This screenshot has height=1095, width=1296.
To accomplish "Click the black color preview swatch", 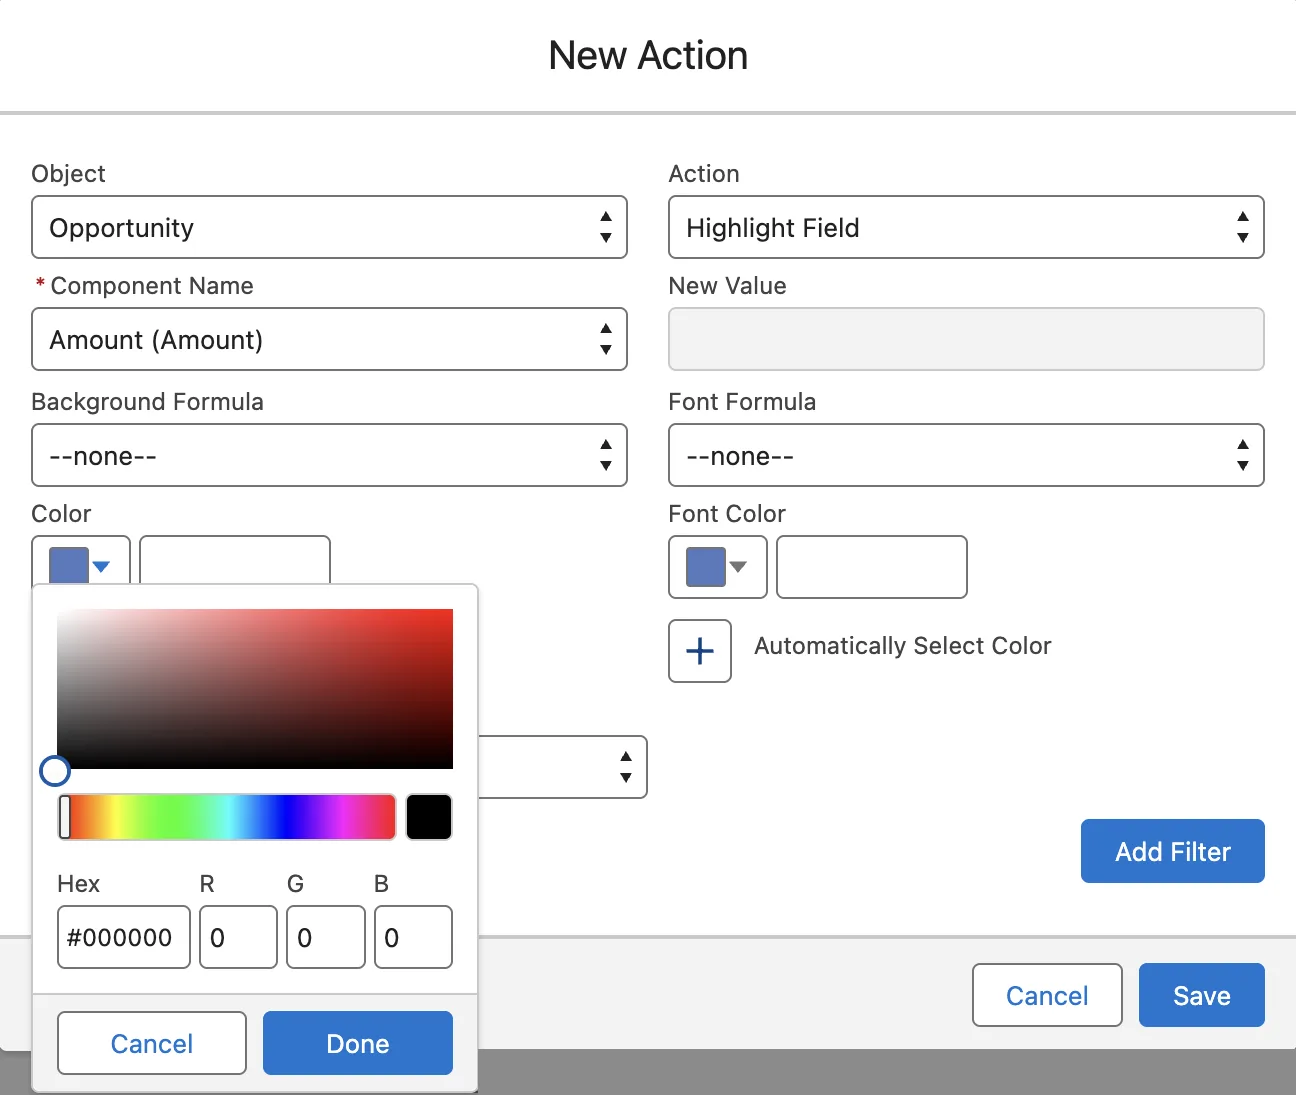I will coord(429,817).
